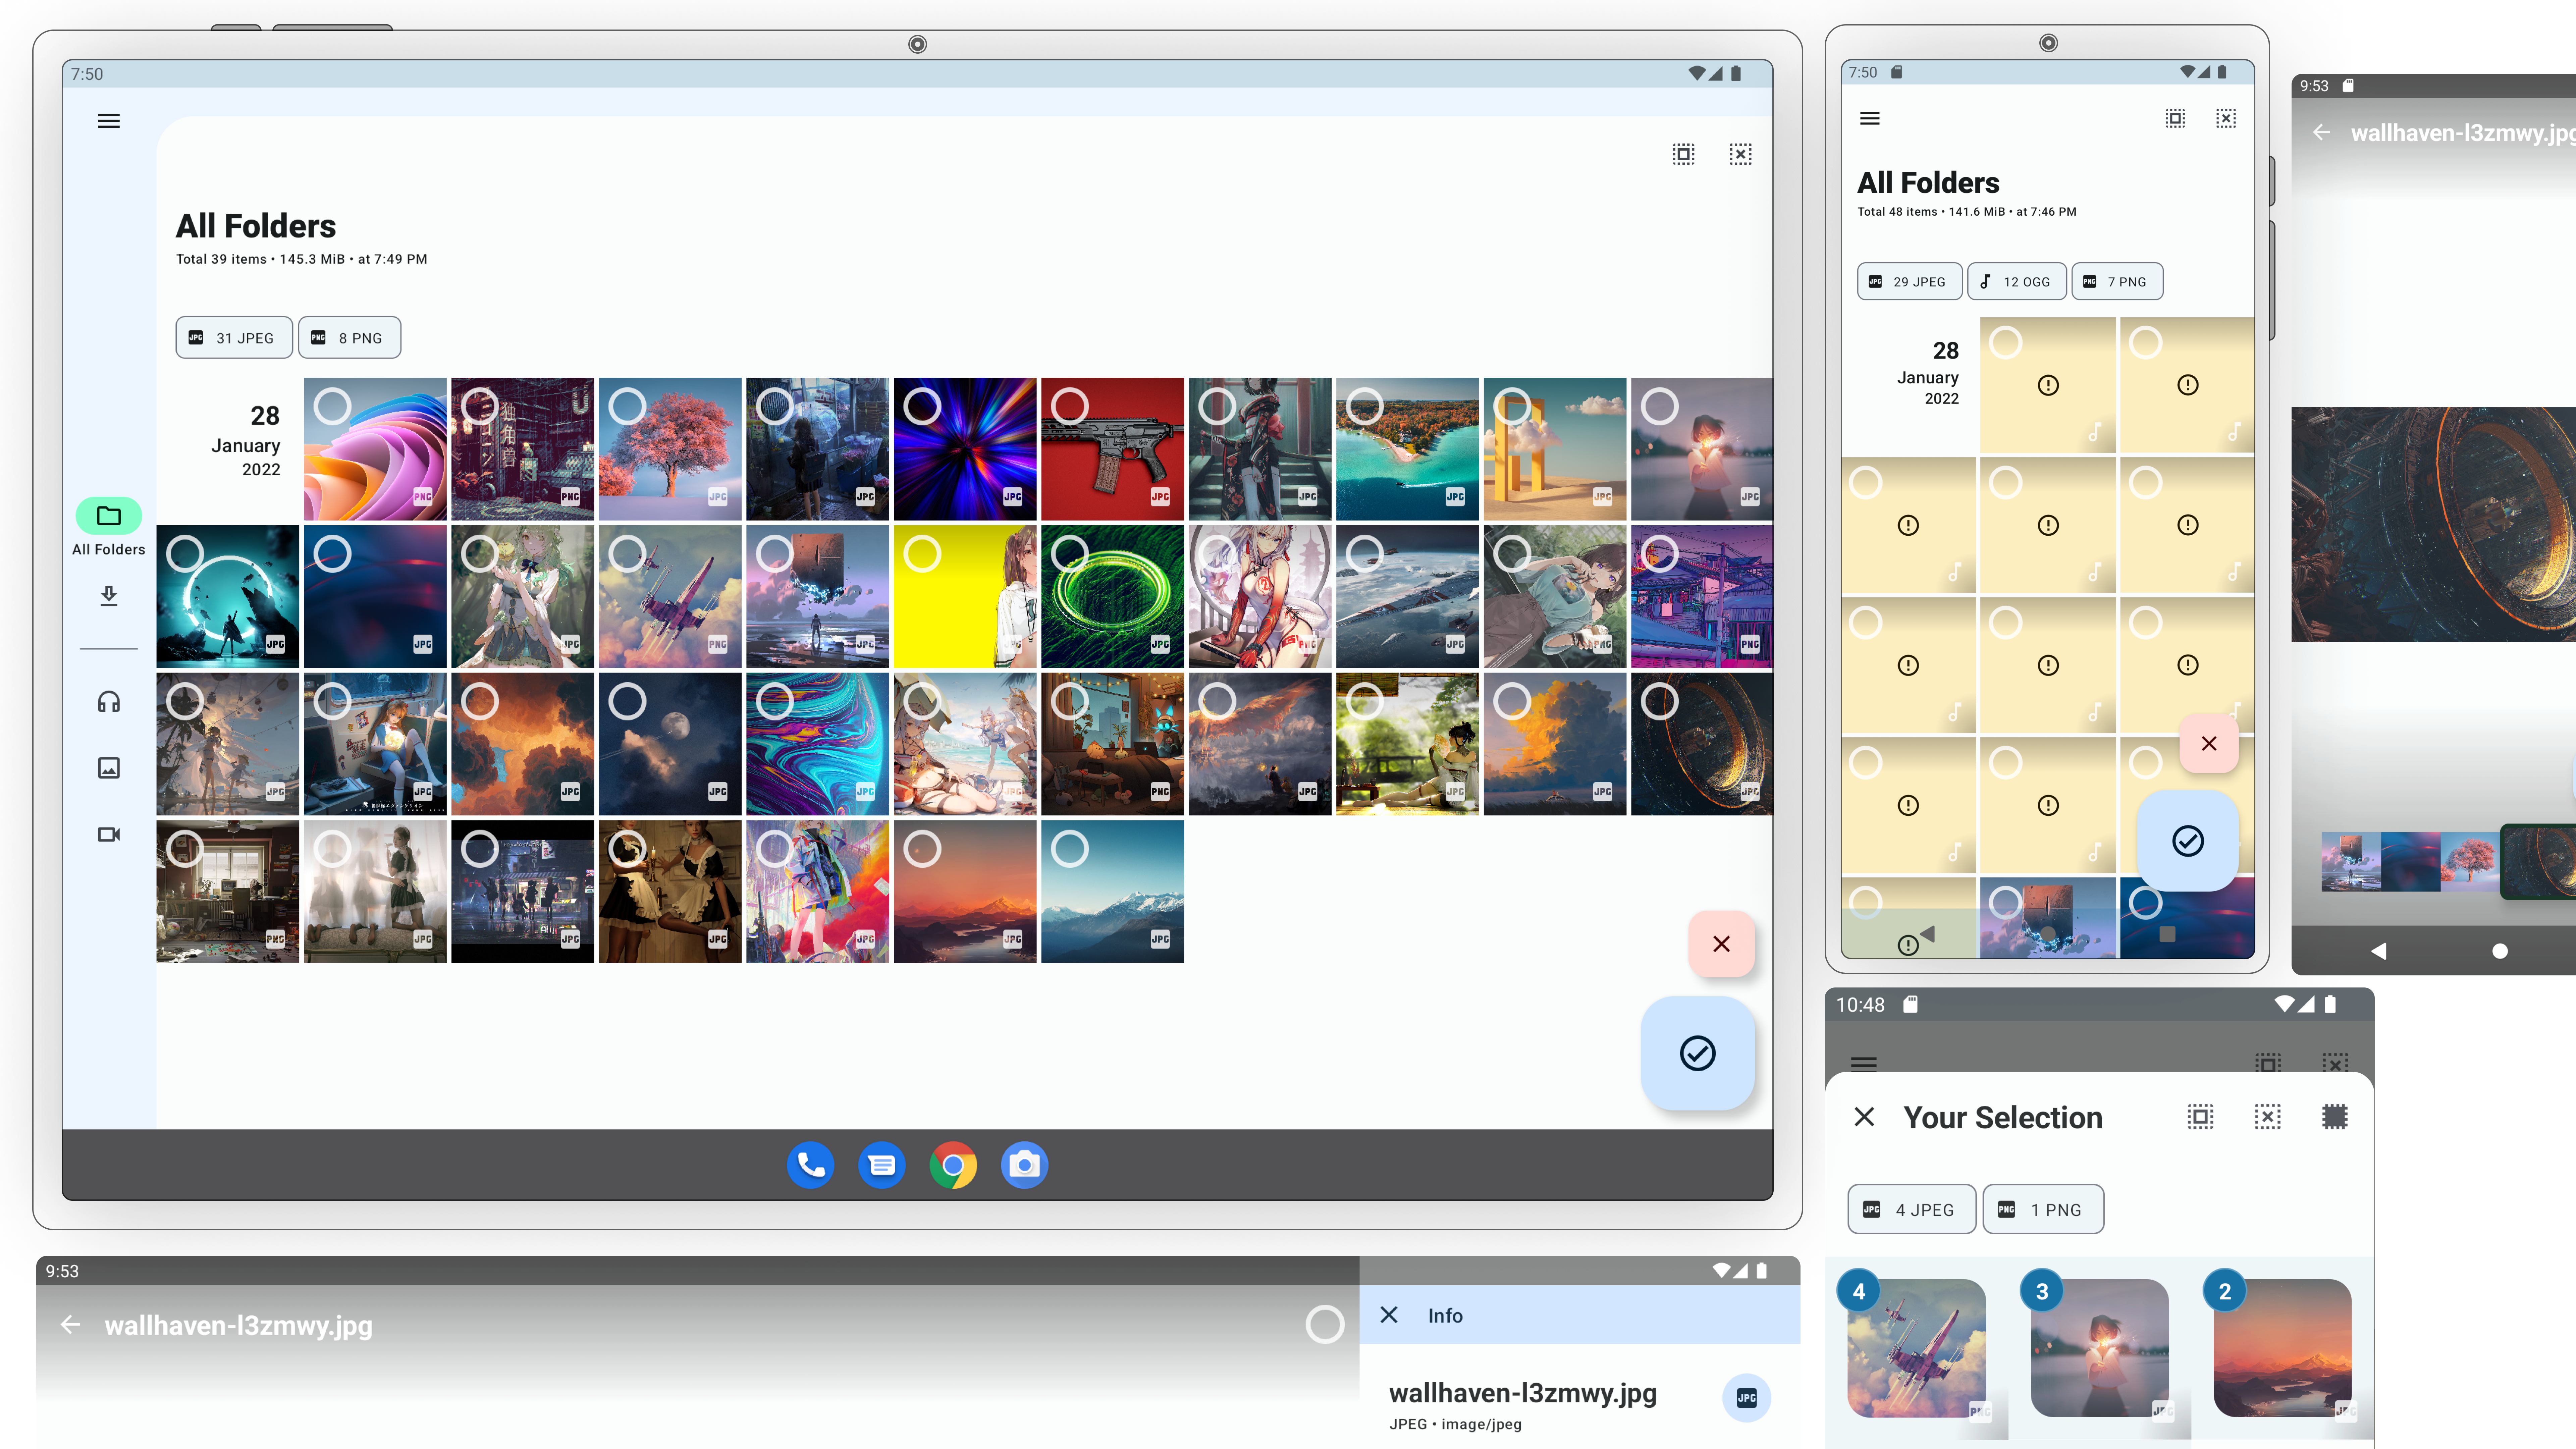Click warning icon on first audio tile
The width and height of the screenshot is (2576, 1449).
[2048, 385]
